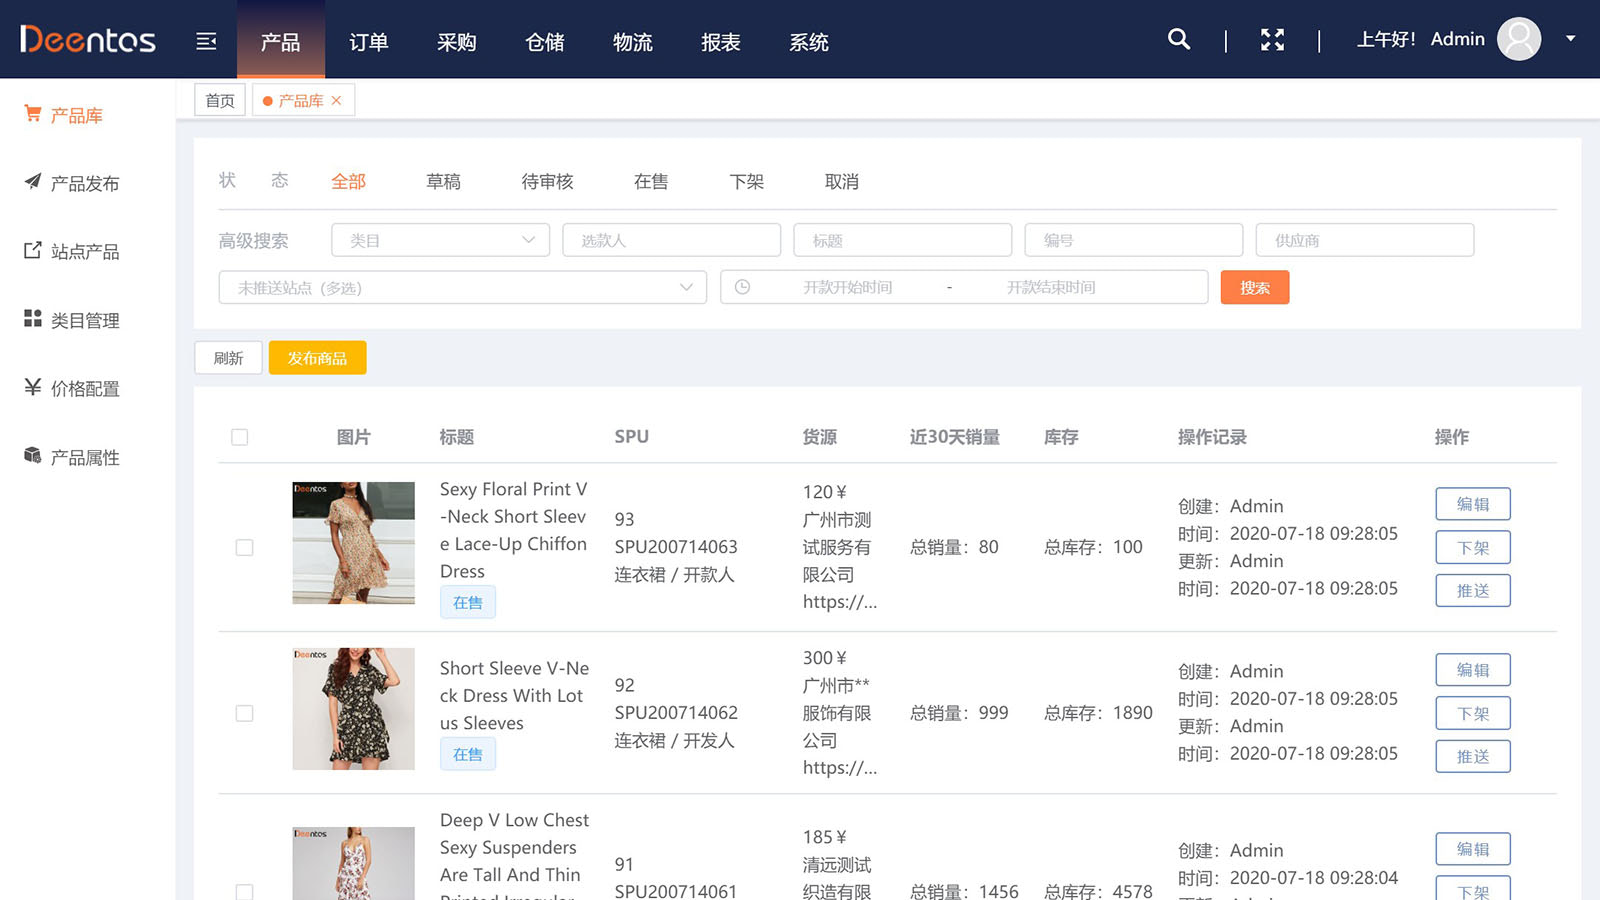This screenshot has height=900, width=1600.
Task: Toggle select-all checkbox in table header
Action: (x=240, y=437)
